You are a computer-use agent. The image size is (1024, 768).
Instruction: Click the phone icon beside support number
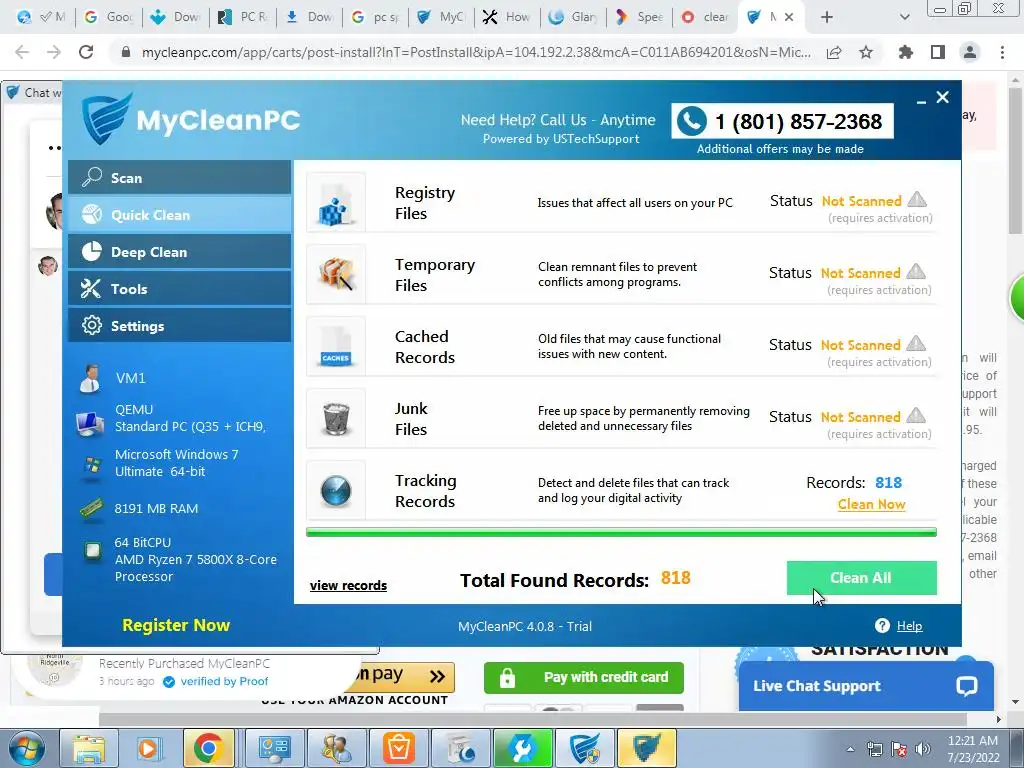point(692,121)
